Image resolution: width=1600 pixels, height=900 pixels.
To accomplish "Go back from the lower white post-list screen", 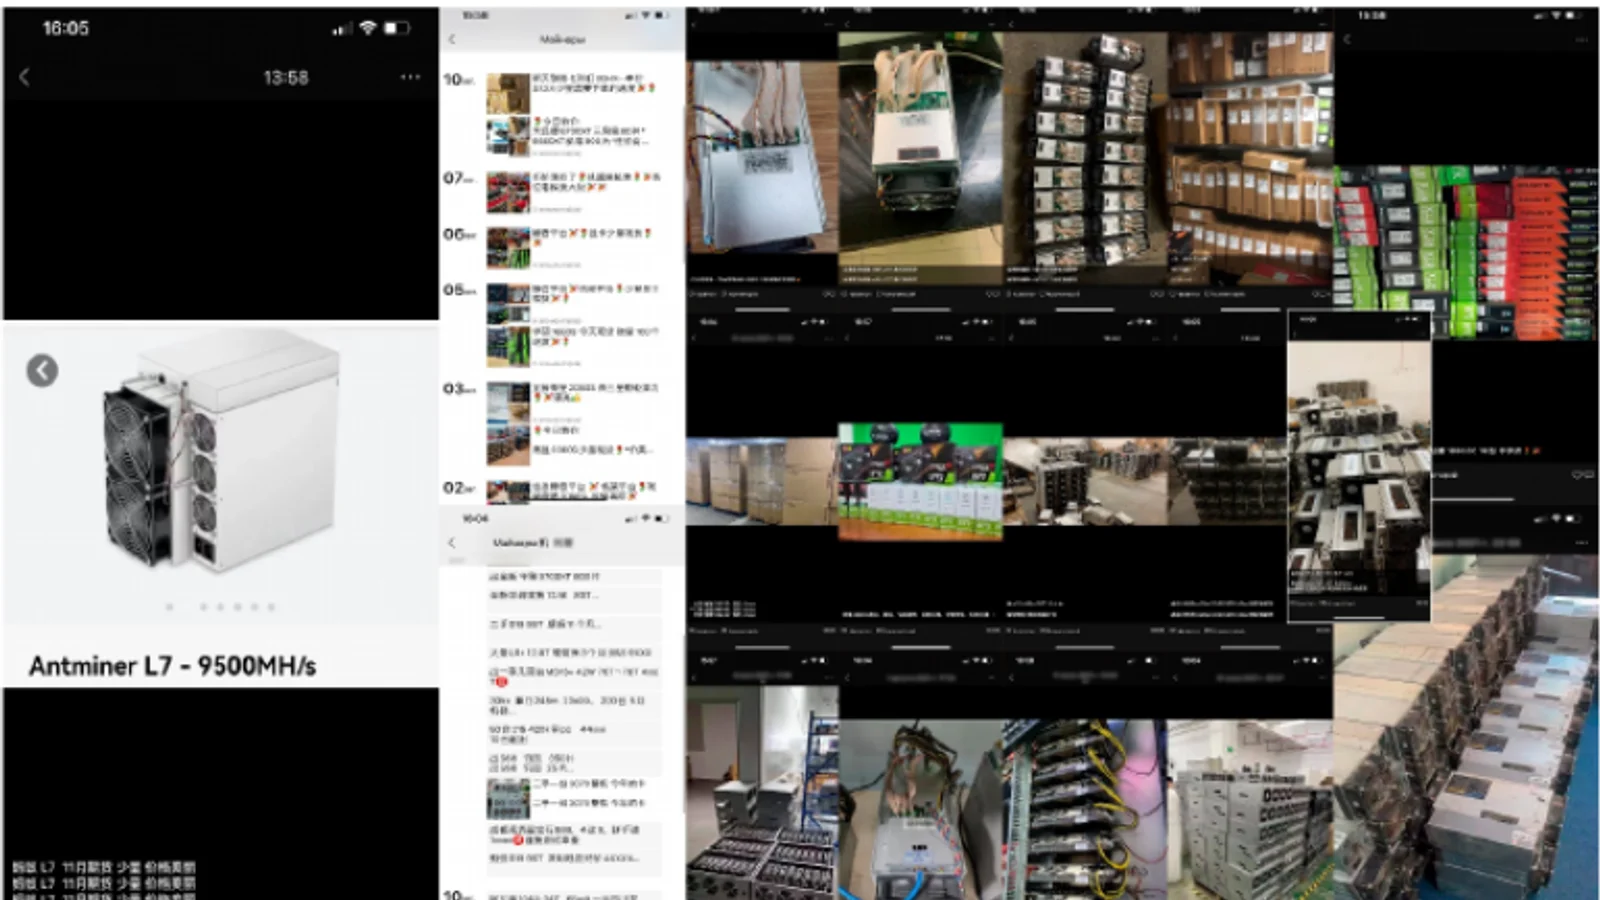I will point(452,543).
